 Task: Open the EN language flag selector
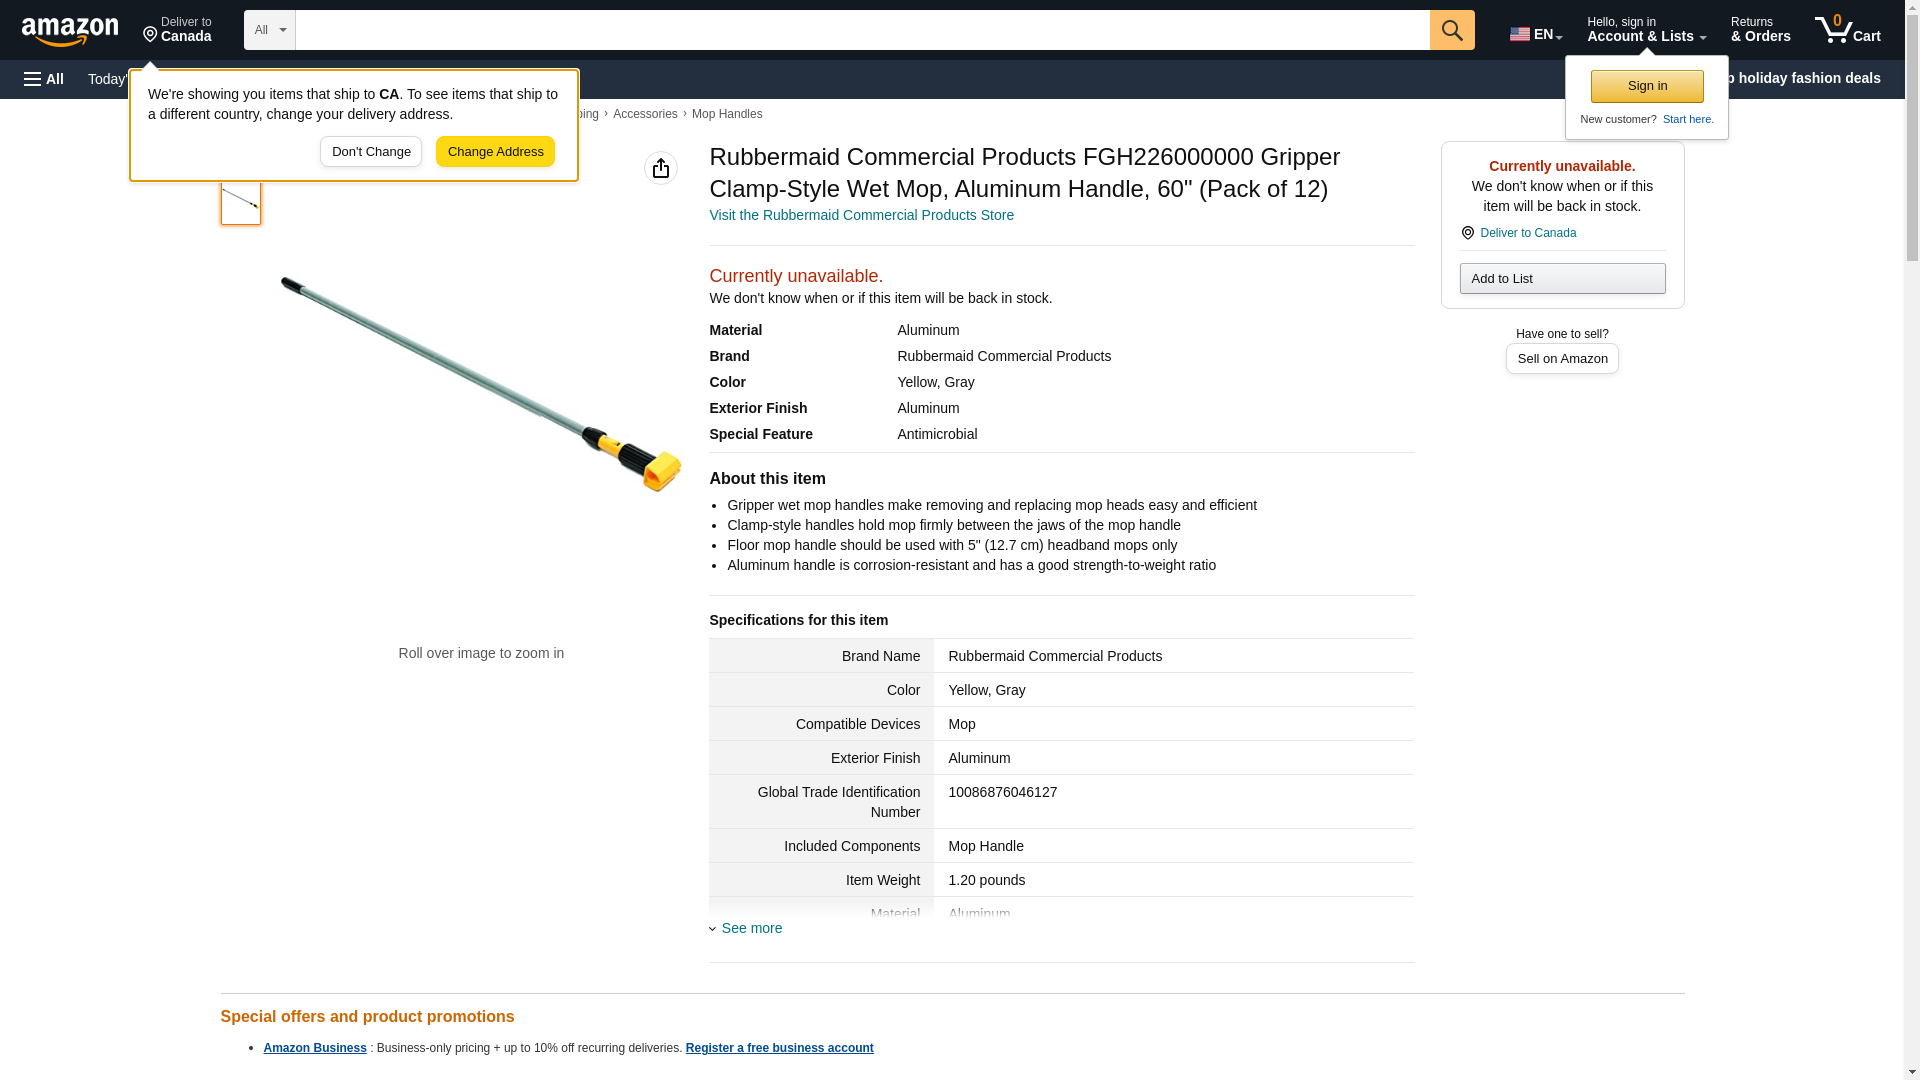coord(1535,34)
